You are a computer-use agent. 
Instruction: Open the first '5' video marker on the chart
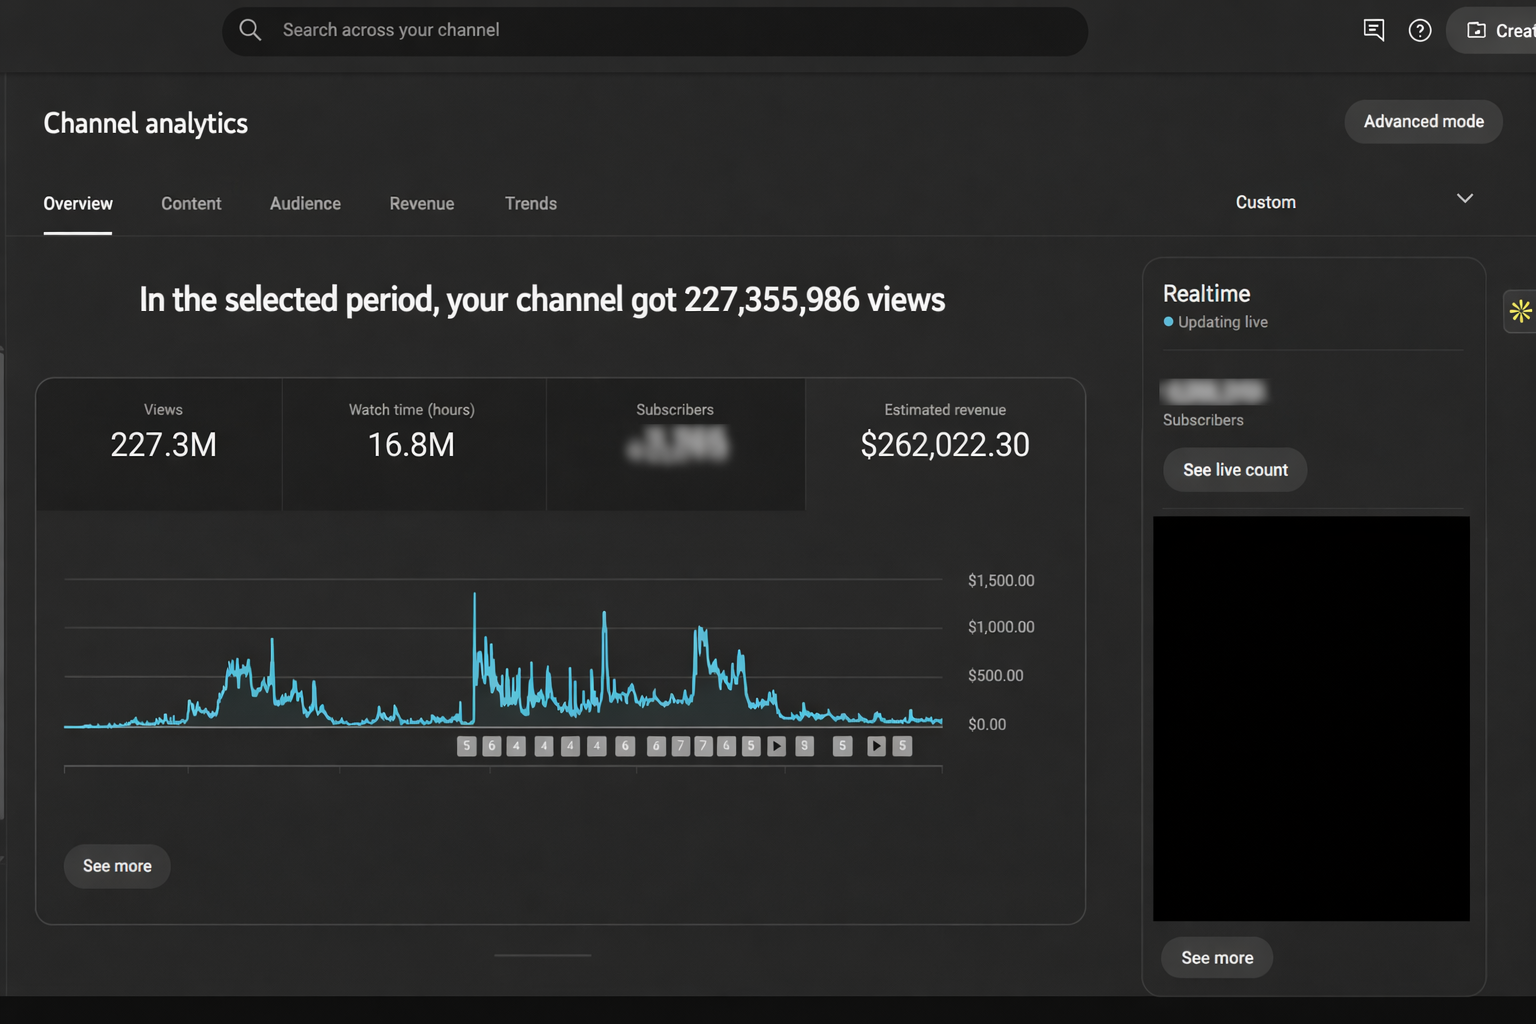tap(466, 746)
